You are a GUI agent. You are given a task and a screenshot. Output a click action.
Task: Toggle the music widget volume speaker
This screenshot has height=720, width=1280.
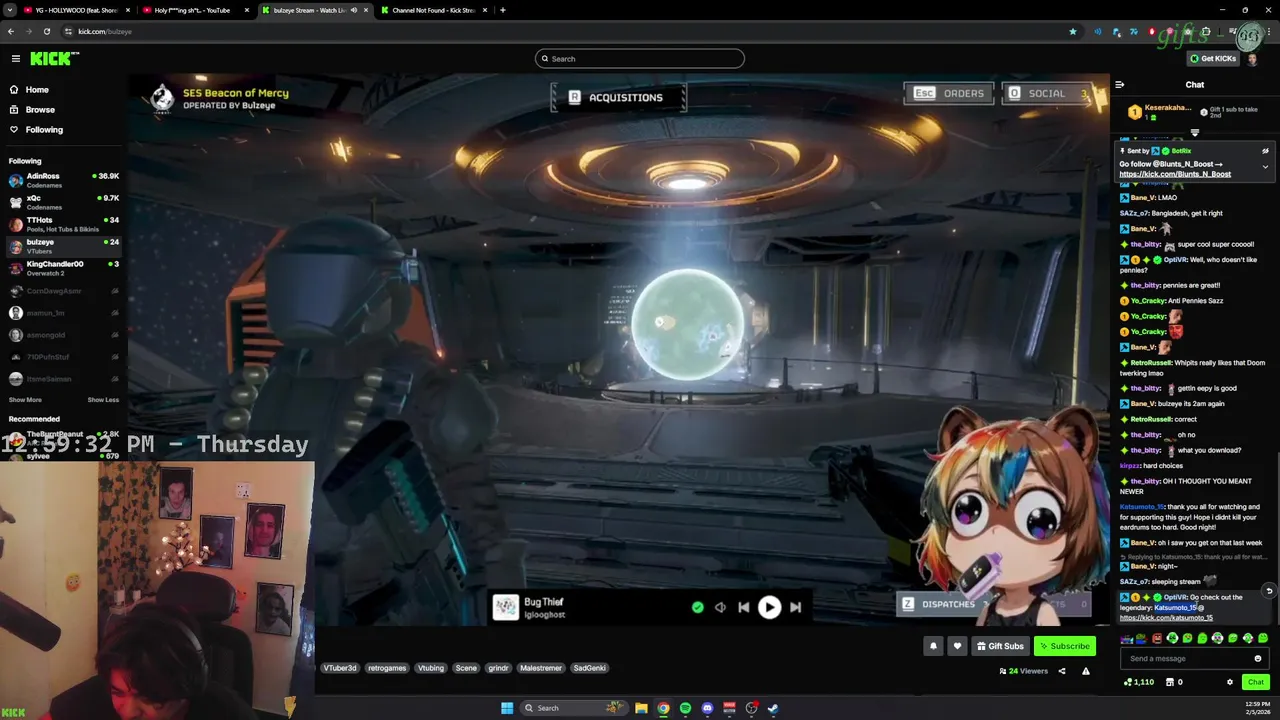click(x=720, y=607)
